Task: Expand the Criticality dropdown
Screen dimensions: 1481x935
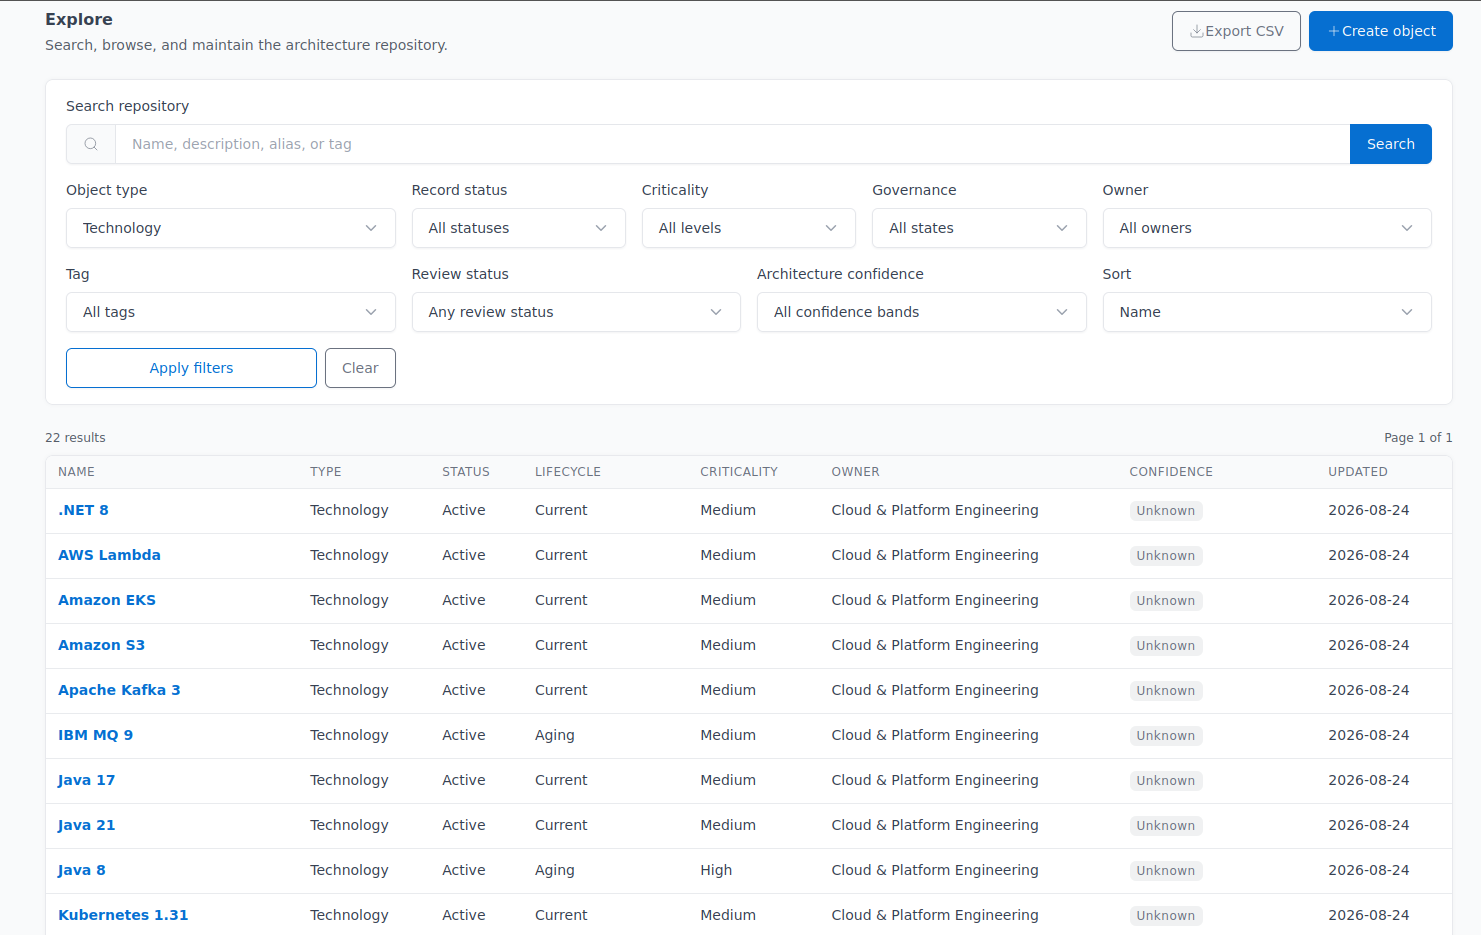Action: pyautogui.click(x=749, y=228)
